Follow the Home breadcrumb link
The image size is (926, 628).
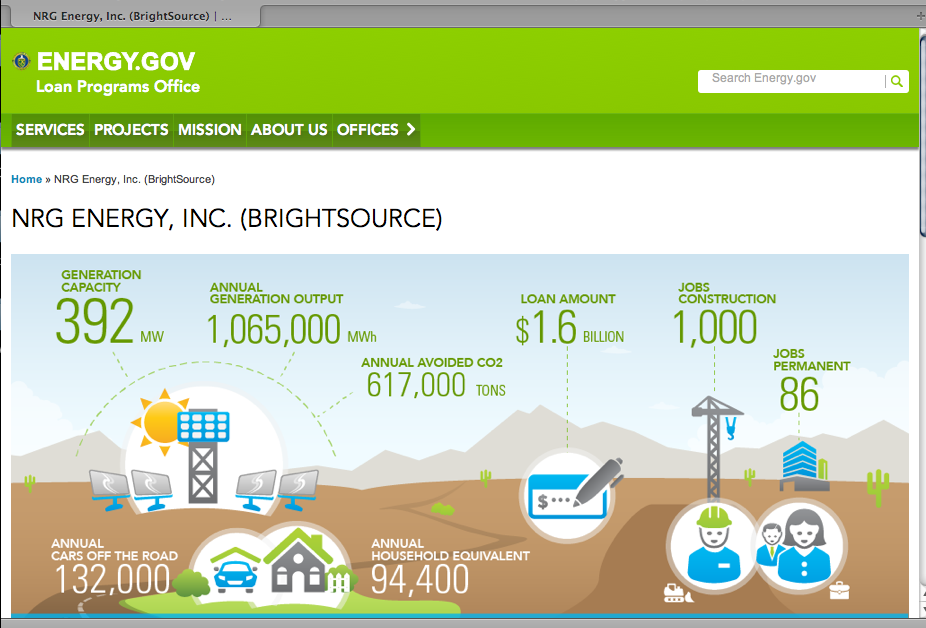click(x=27, y=179)
